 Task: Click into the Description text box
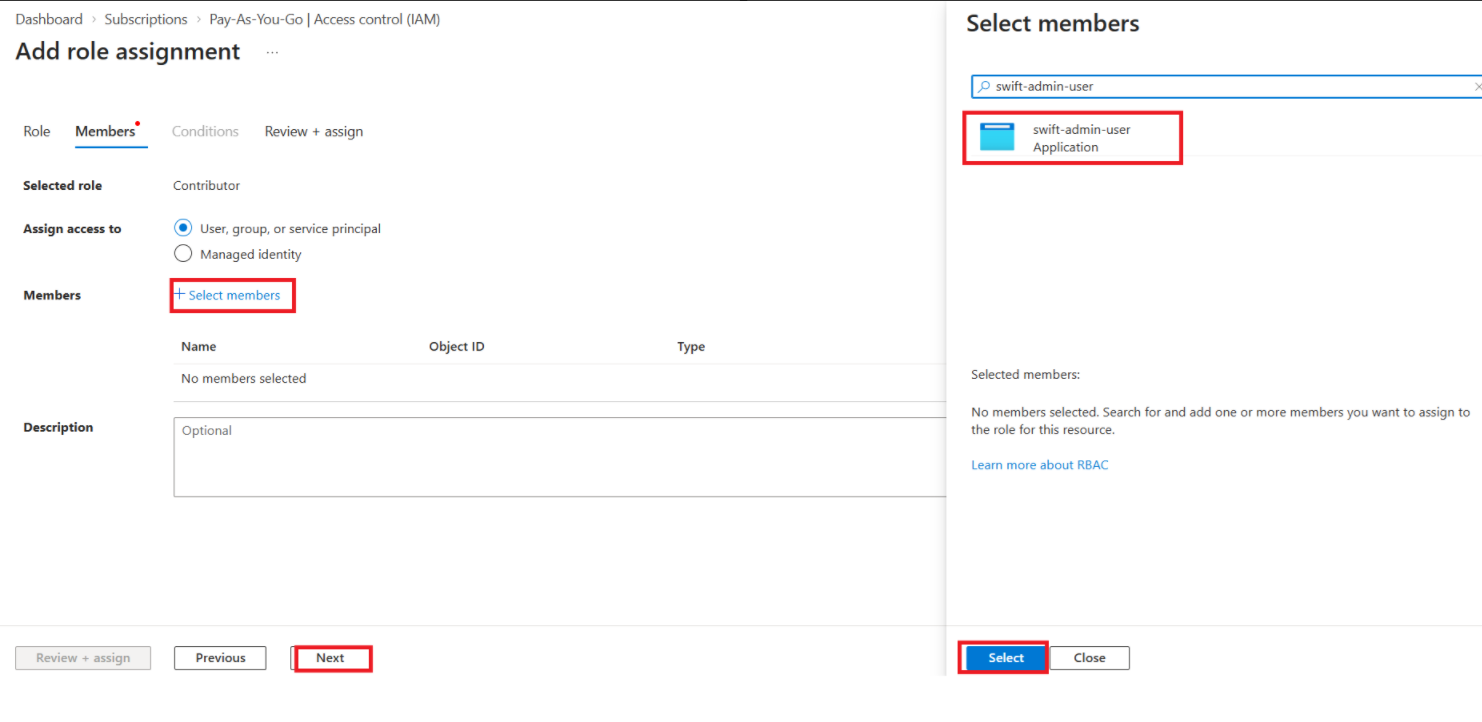560,457
